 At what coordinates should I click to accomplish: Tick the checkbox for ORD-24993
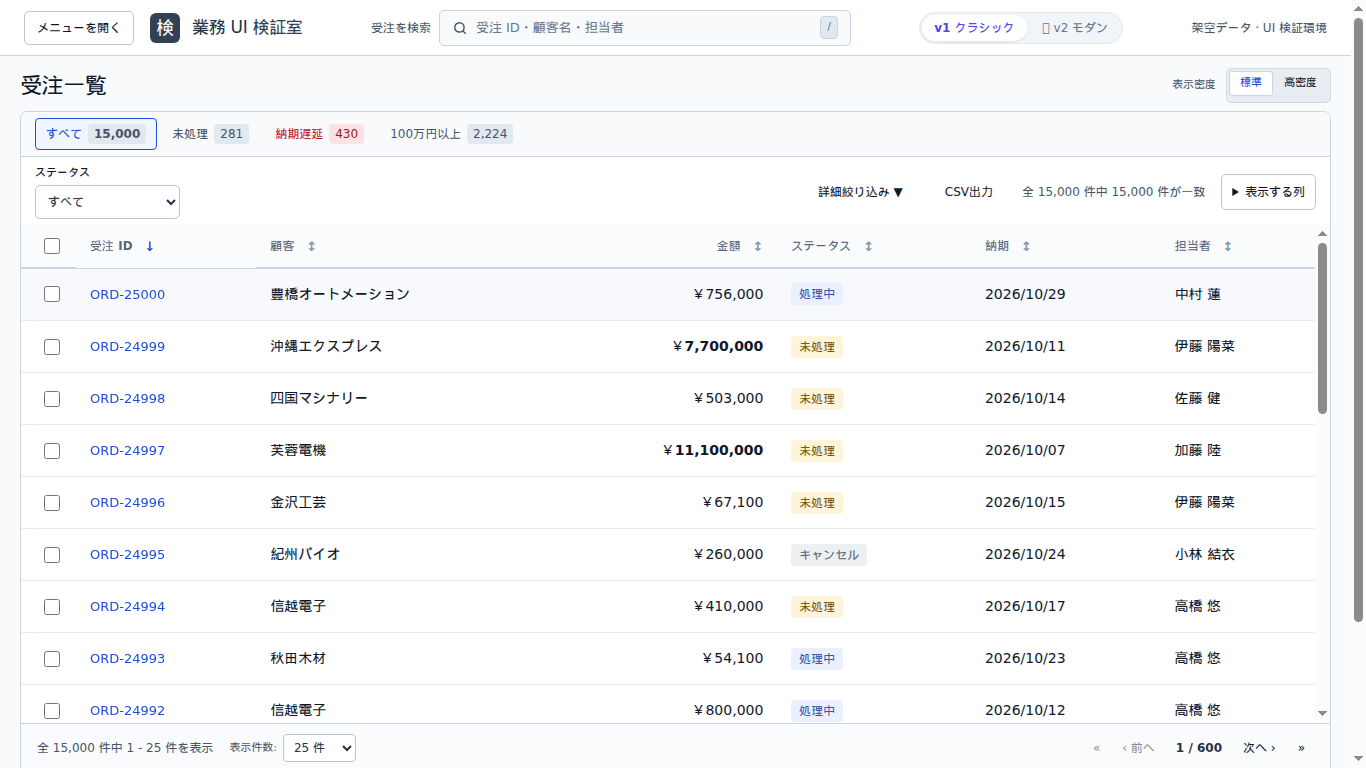point(52,658)
